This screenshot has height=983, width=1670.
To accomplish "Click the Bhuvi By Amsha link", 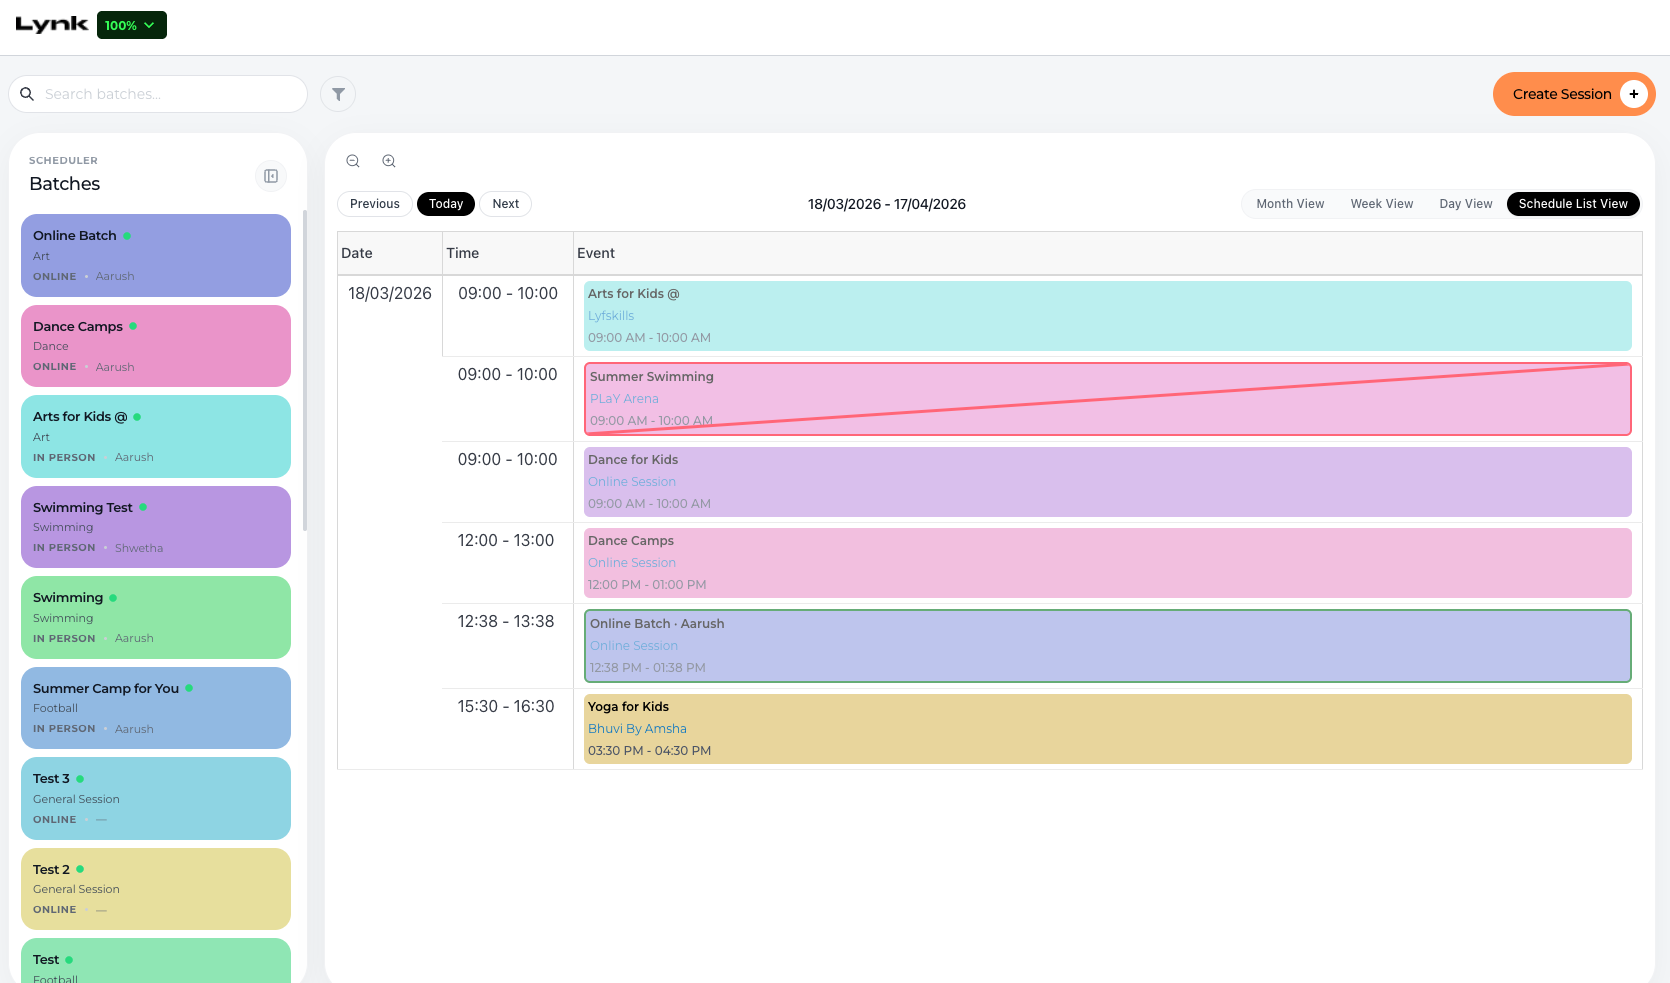I will (x=637, y=729).
